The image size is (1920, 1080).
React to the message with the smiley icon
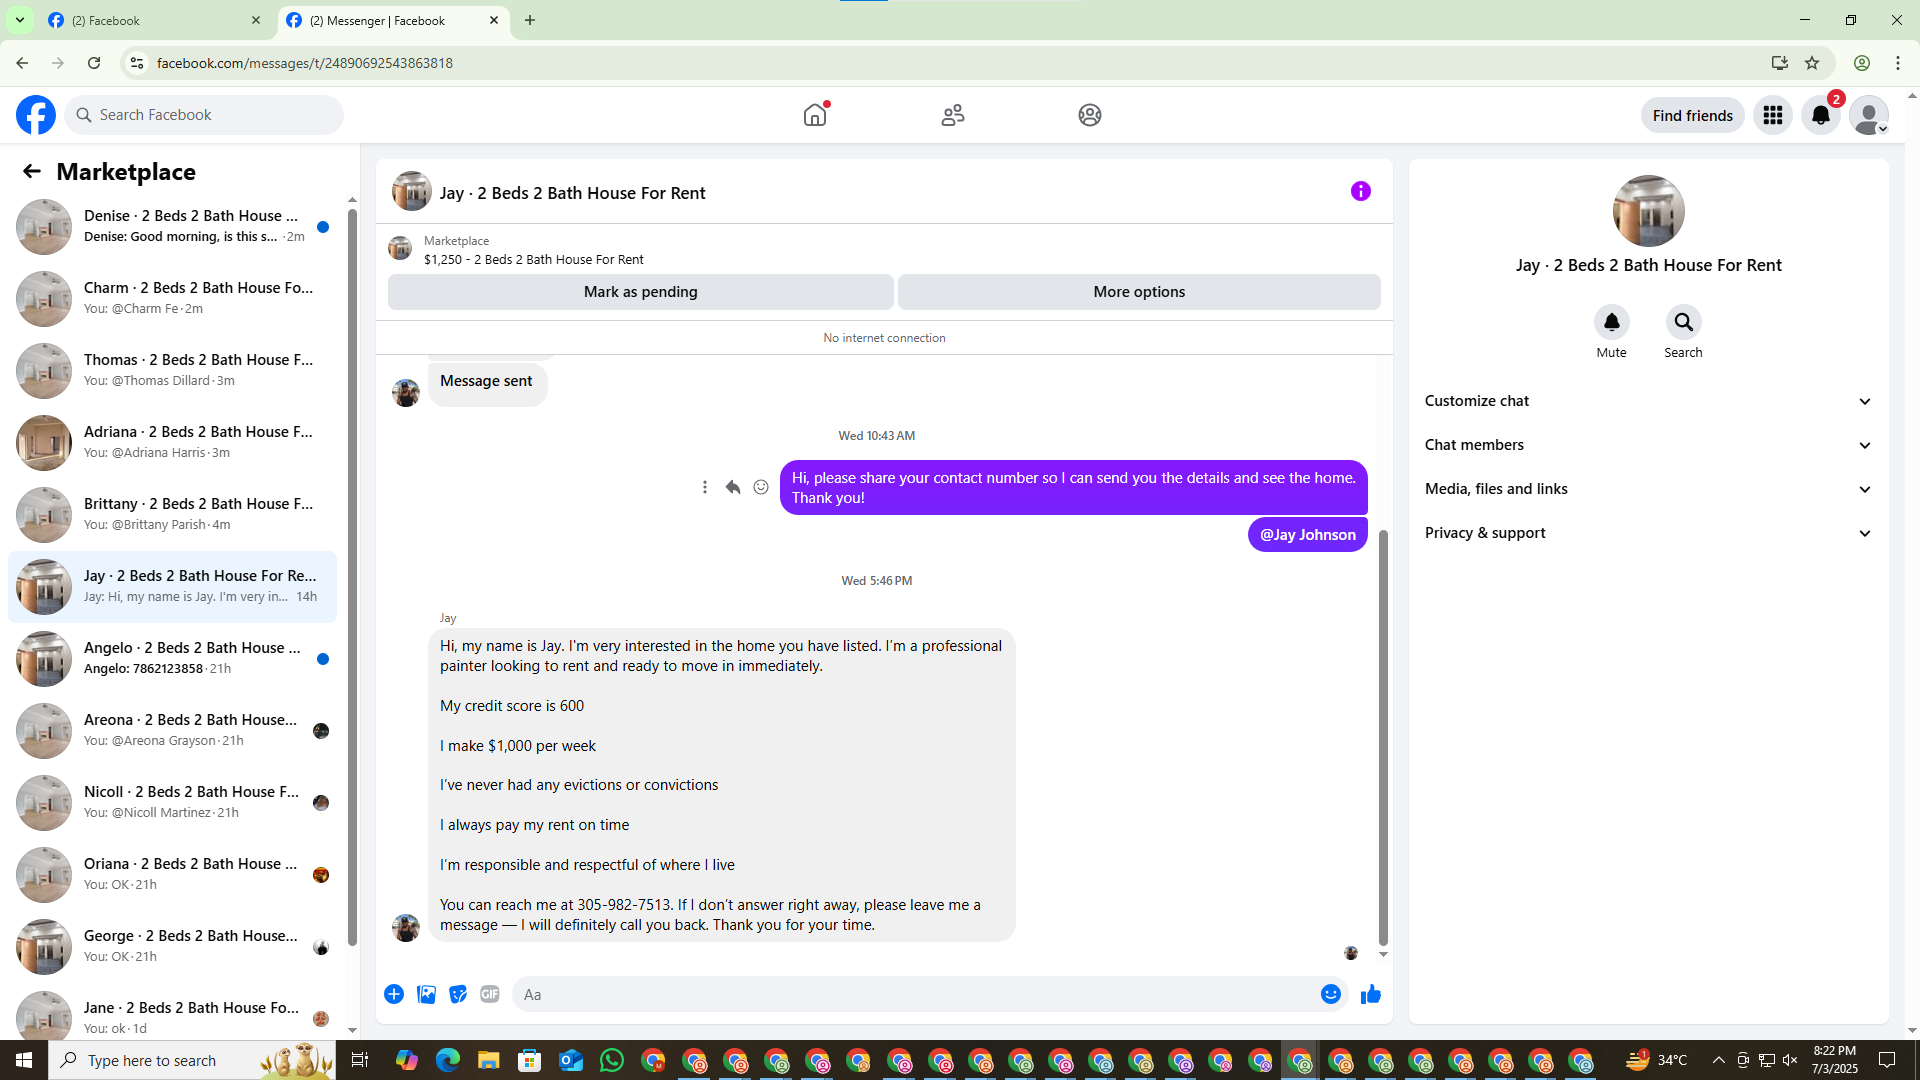(x=761, y=487)
